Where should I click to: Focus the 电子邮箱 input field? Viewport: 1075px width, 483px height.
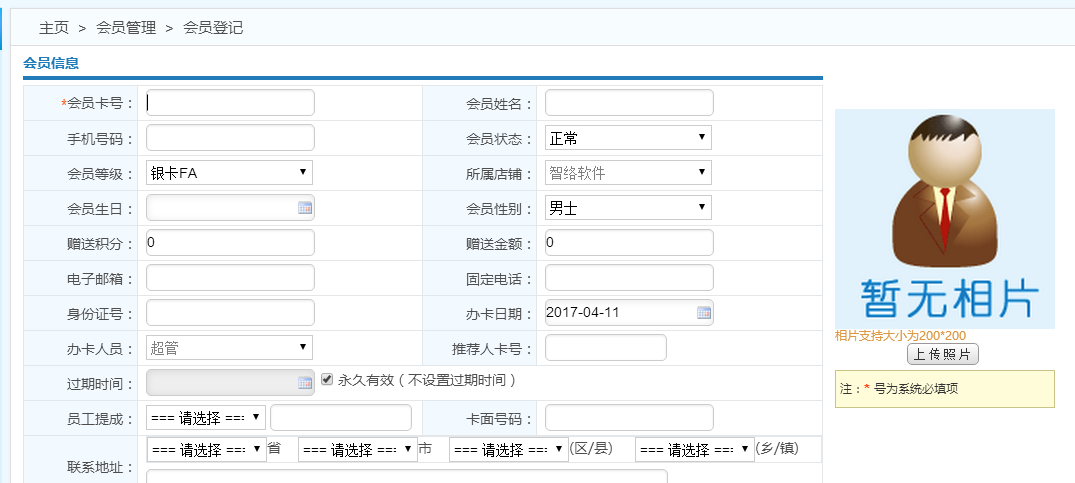point(230,277)
